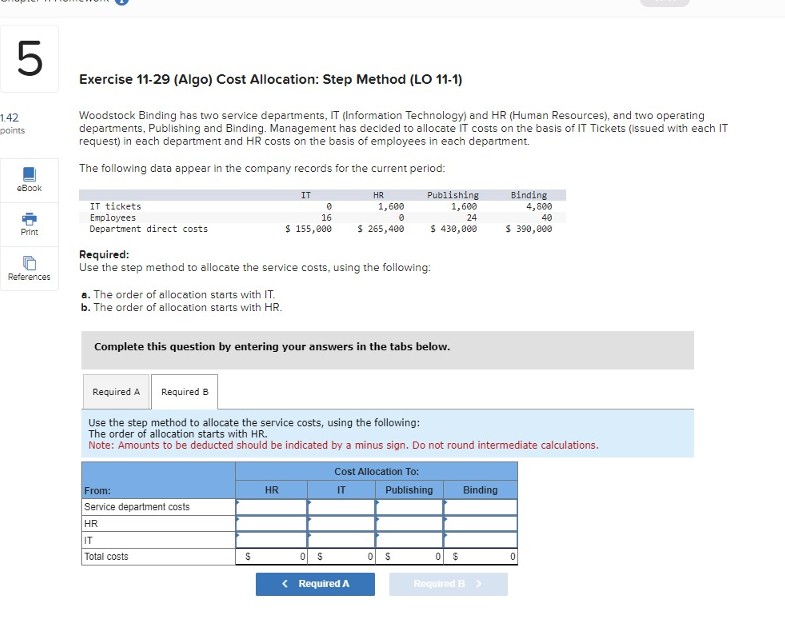
Task: Click the info icon beside chapter title
Action: (x=122, y=2)
